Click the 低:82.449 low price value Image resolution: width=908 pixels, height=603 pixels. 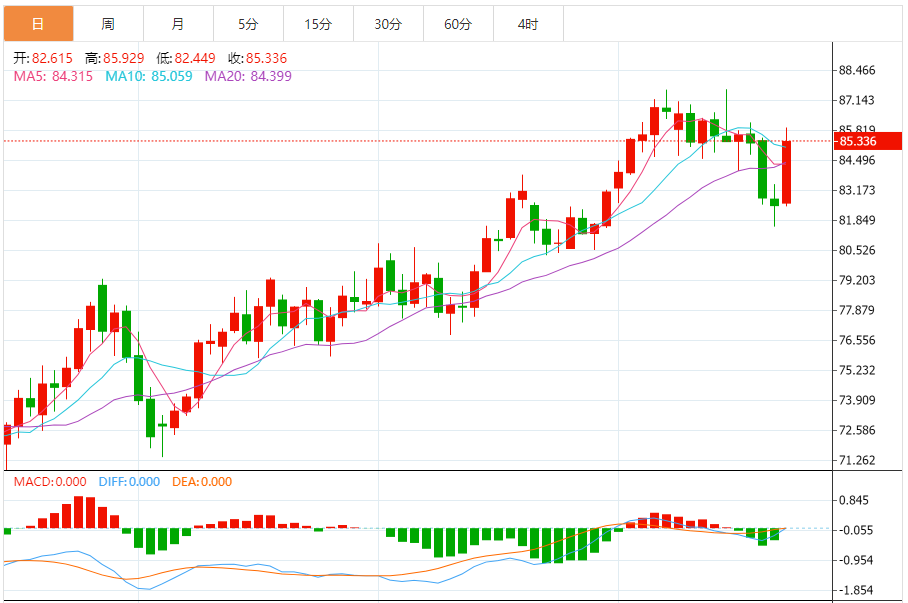click(186, 59)
